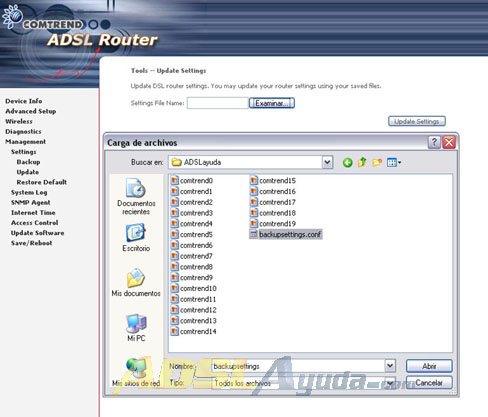Select the comtrend14 file

(x=194, y=331)
